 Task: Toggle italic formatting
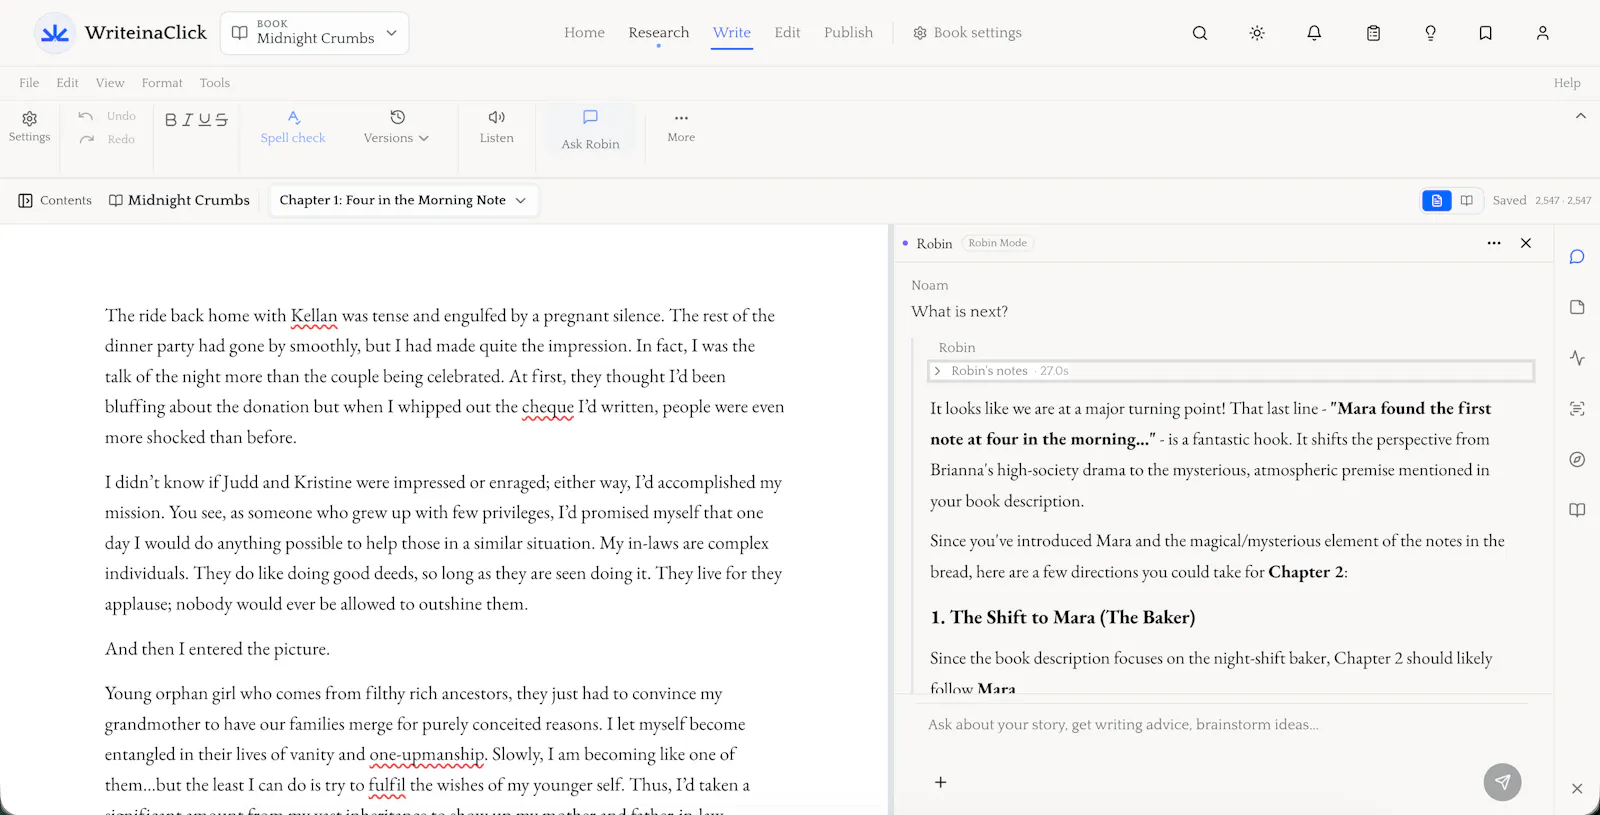pyautogui.click(x=187, y=120)
